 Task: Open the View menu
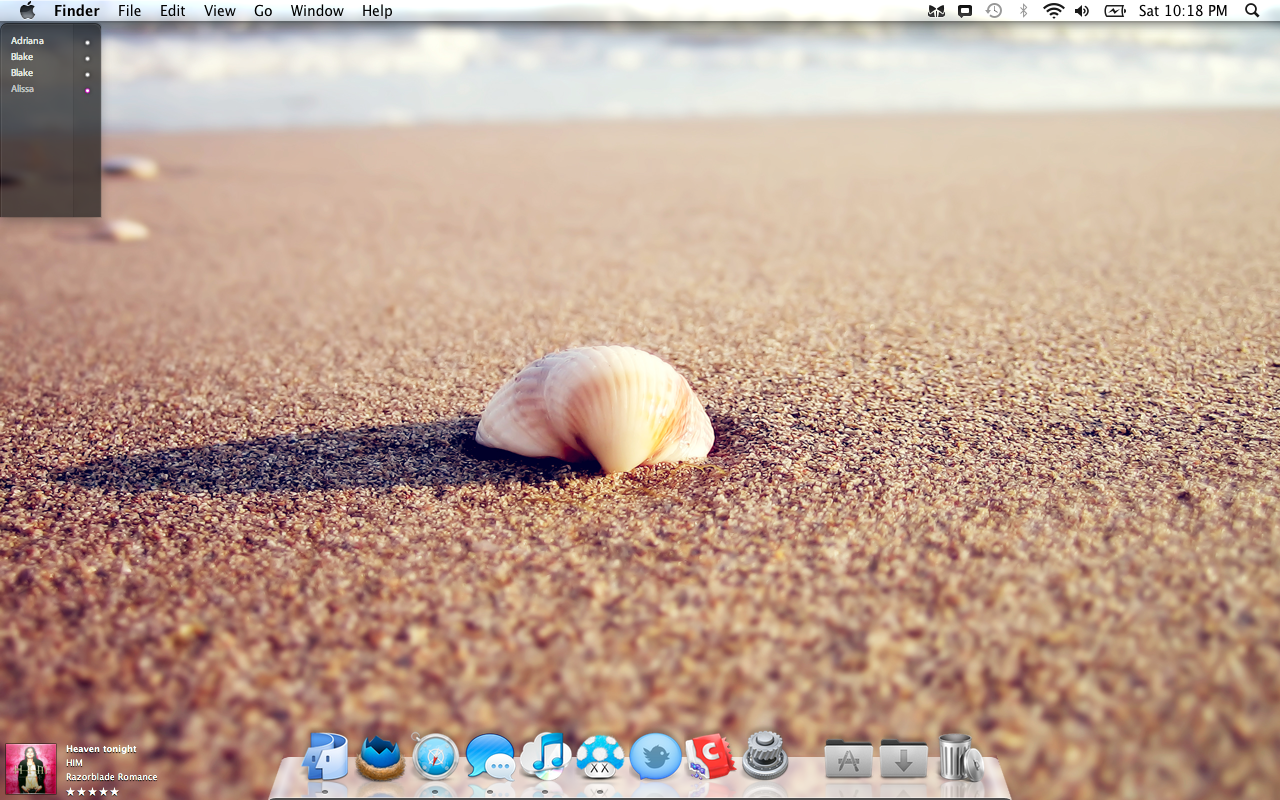[220, 11]
